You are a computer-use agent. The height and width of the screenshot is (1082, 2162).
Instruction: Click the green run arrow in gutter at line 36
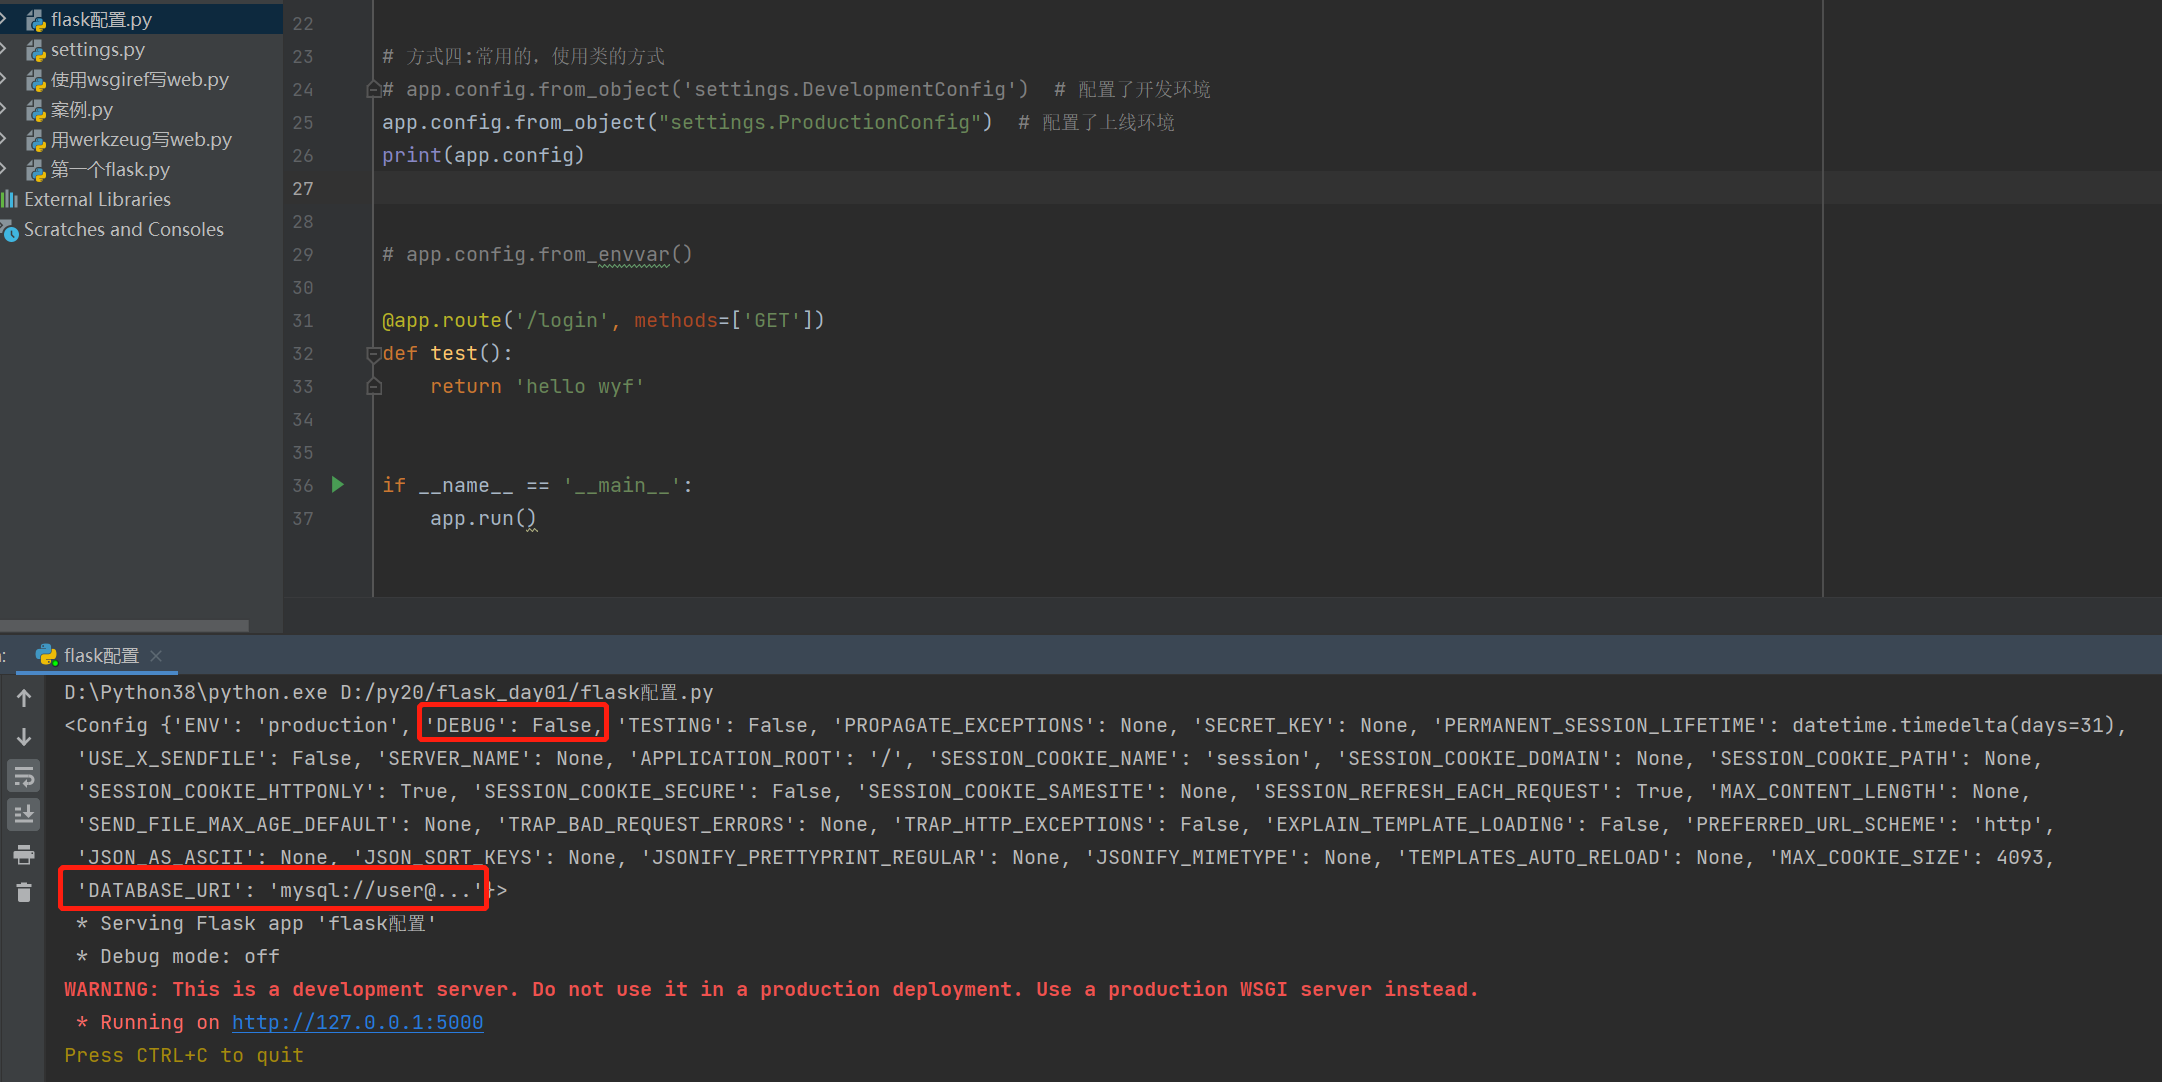tap(338, 485)
